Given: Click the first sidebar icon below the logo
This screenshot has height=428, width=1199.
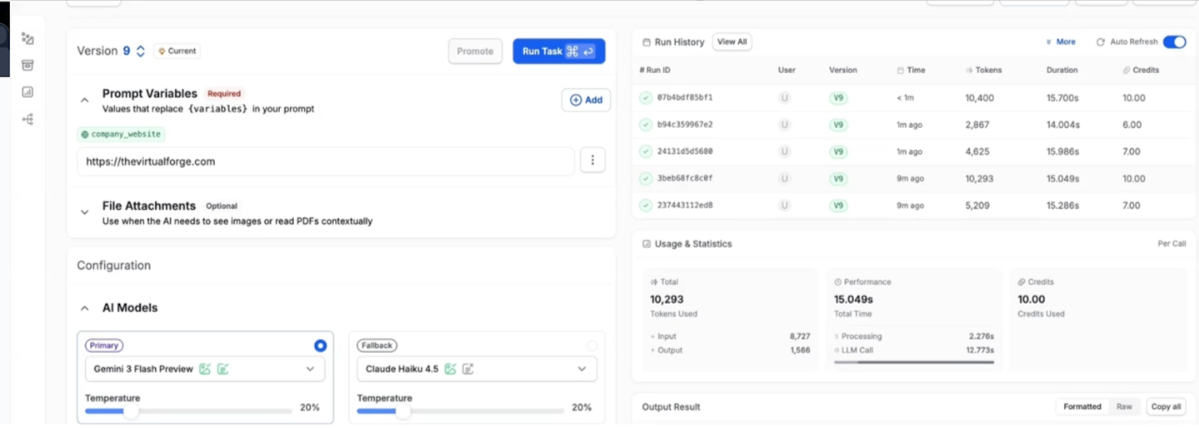Looking at the screenshot, I should (27, 39).
